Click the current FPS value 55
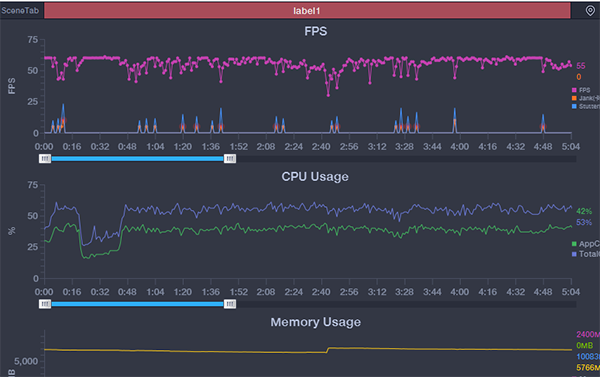 [x=580, y=66]
